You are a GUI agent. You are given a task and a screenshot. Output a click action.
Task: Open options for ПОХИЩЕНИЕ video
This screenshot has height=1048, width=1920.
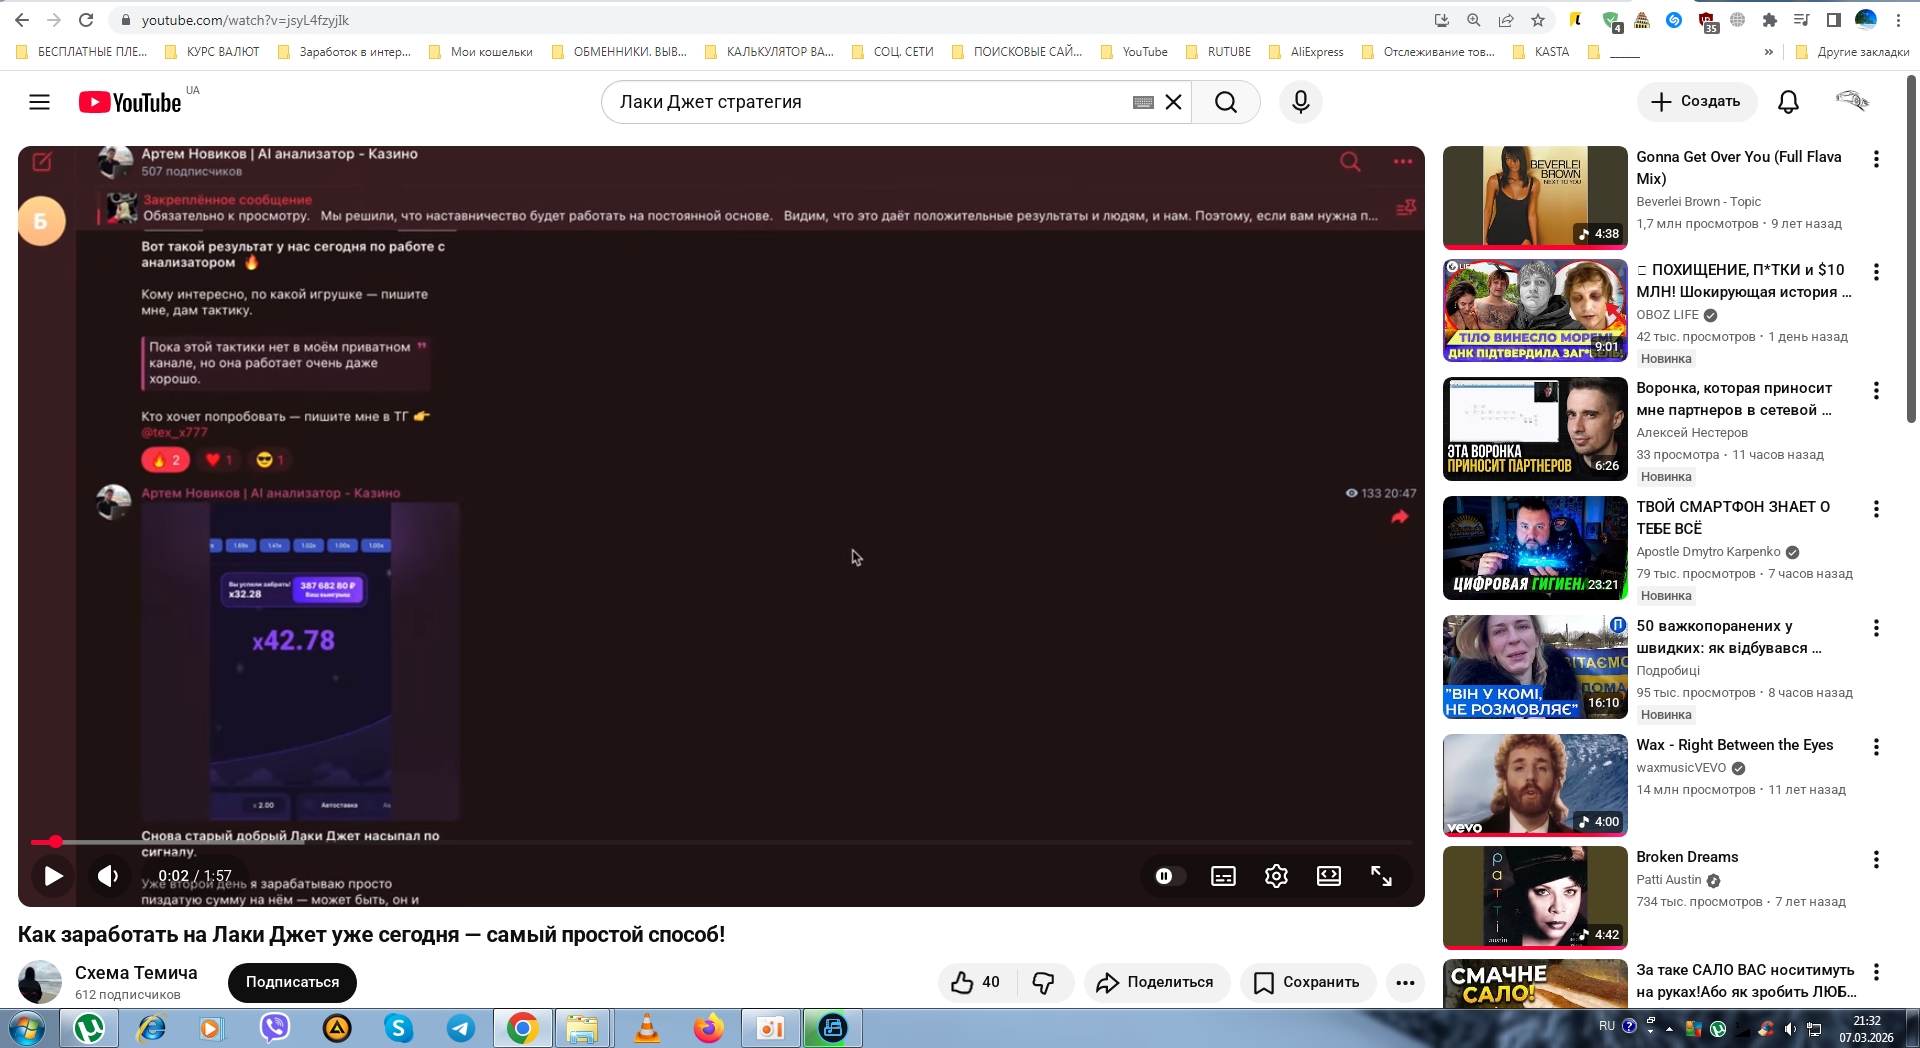1876,272
